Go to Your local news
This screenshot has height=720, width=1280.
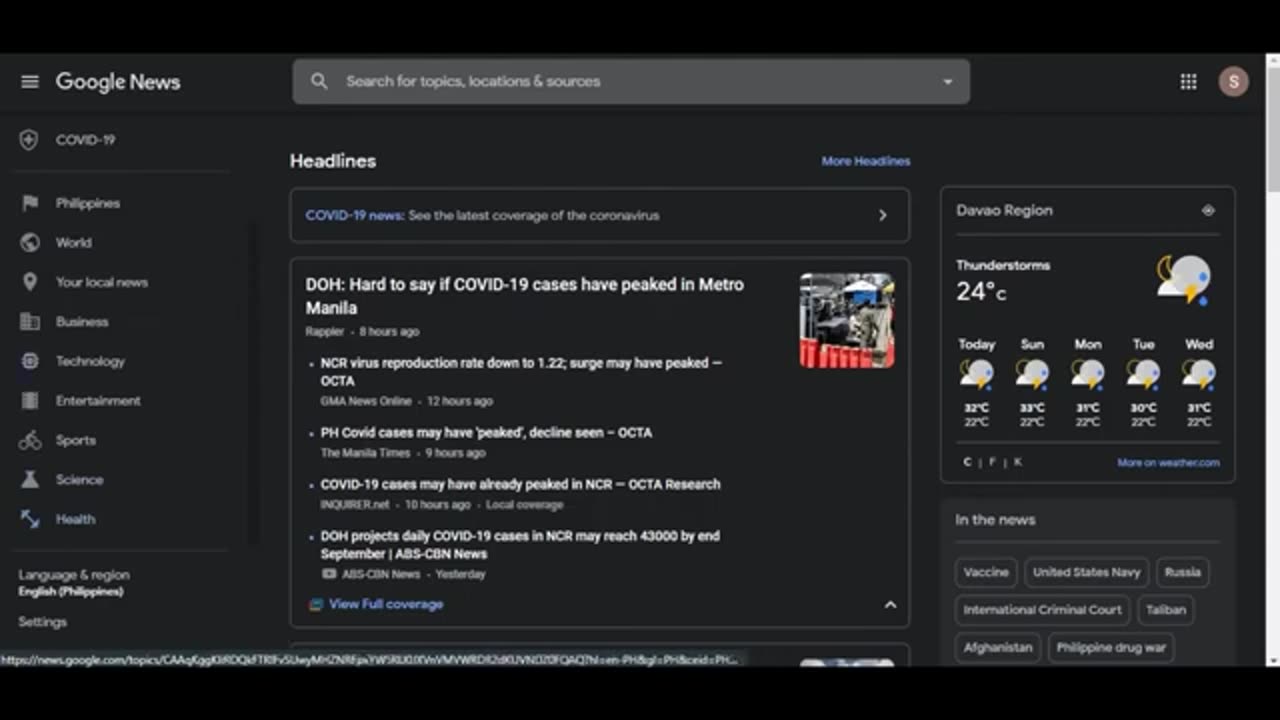[x=101, y=282]
